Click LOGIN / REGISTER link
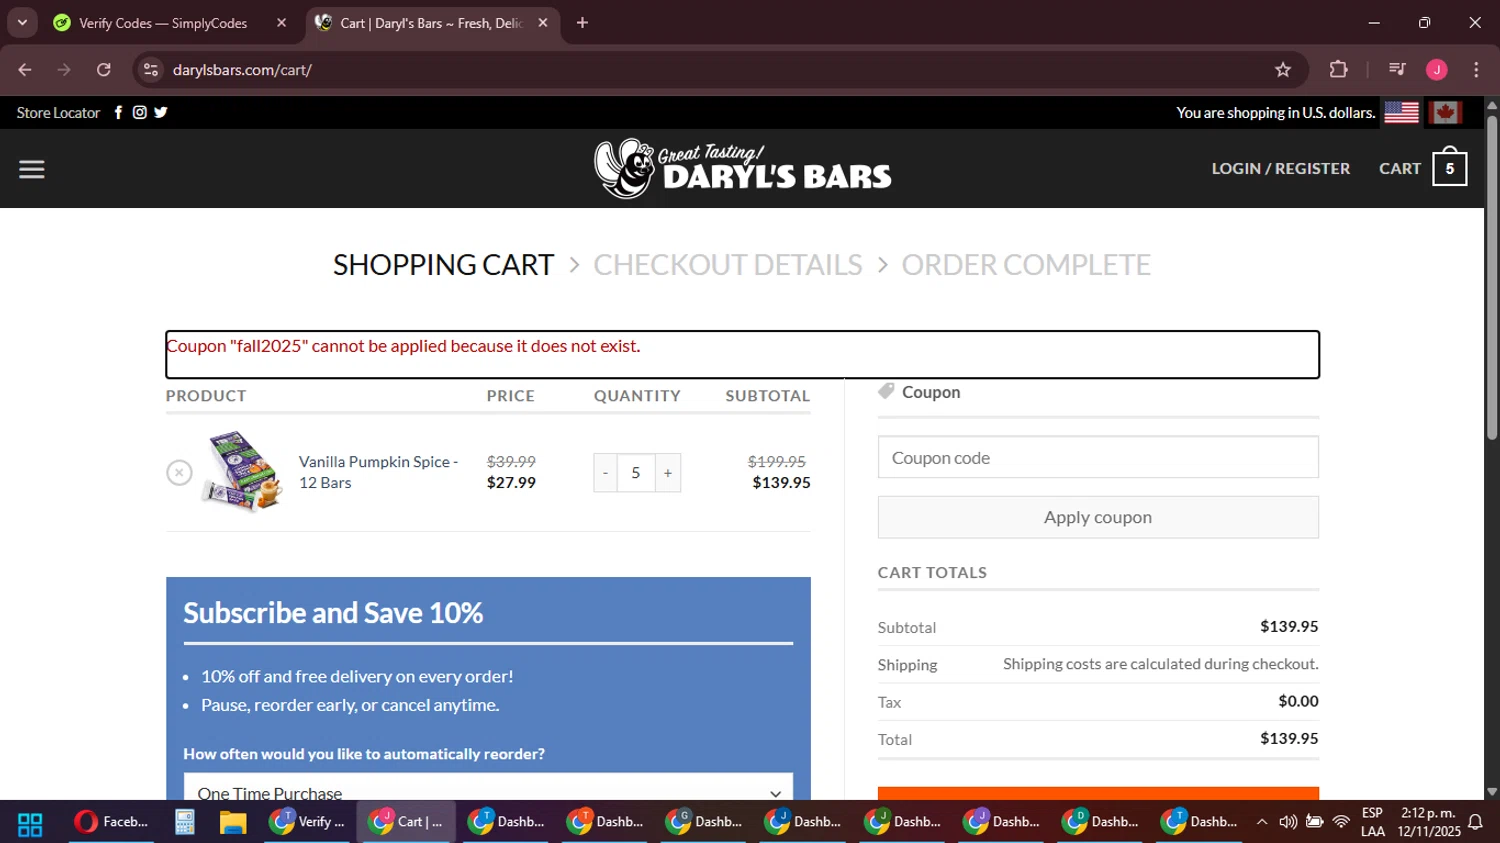The width and height of the screenshot is (1500, 843). 1280,168
